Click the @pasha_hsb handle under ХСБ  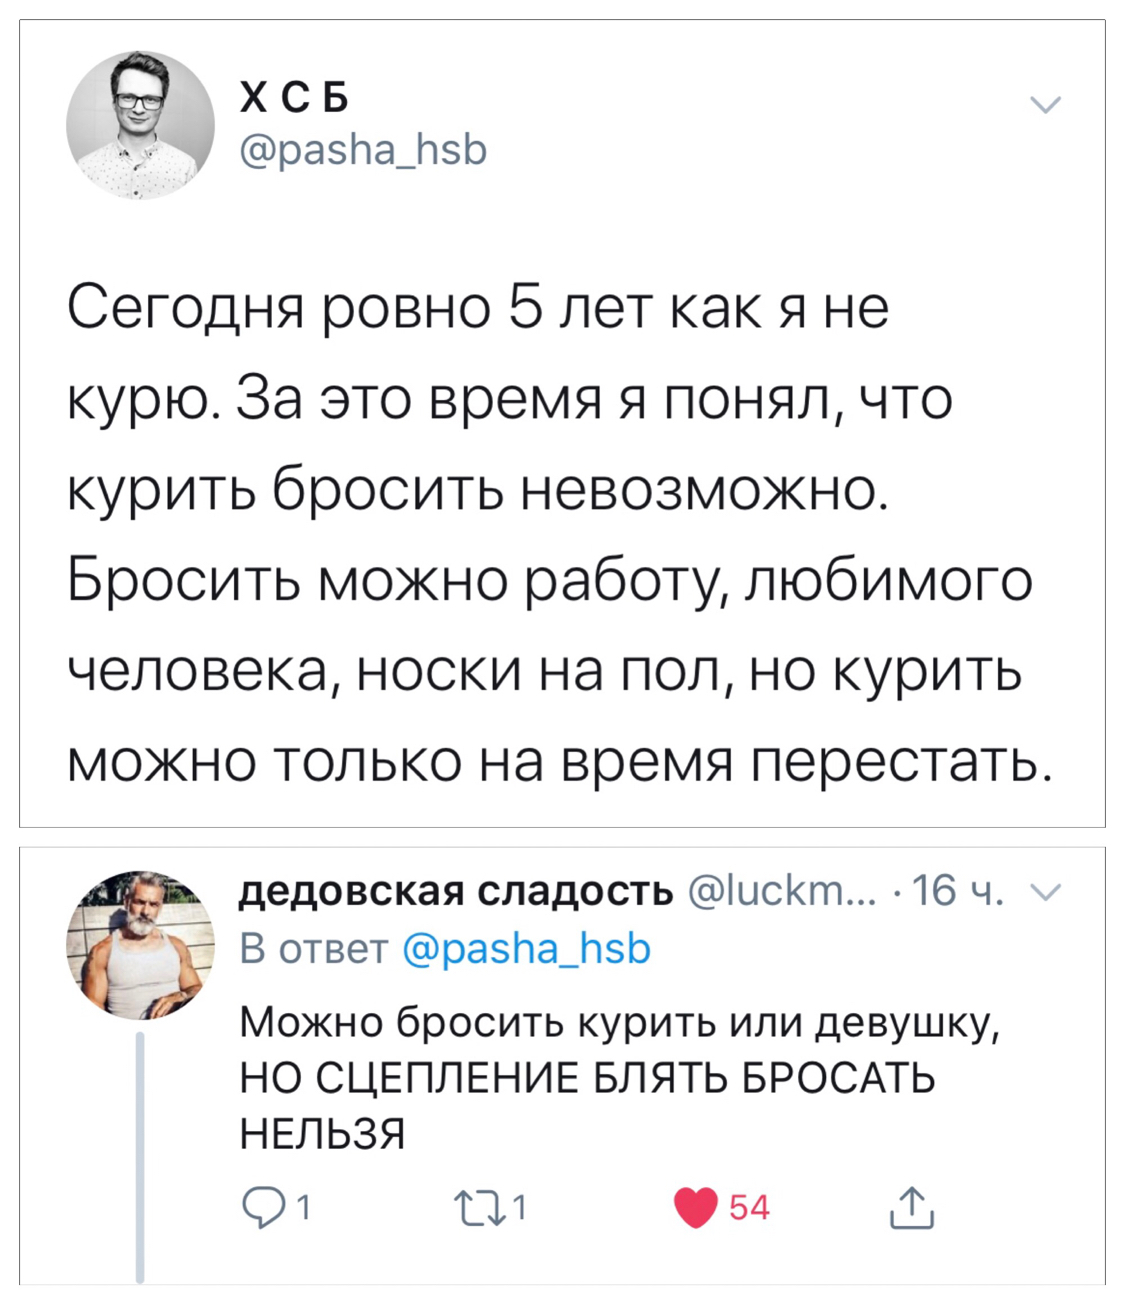pyautogui.click(x=363, y=150)
